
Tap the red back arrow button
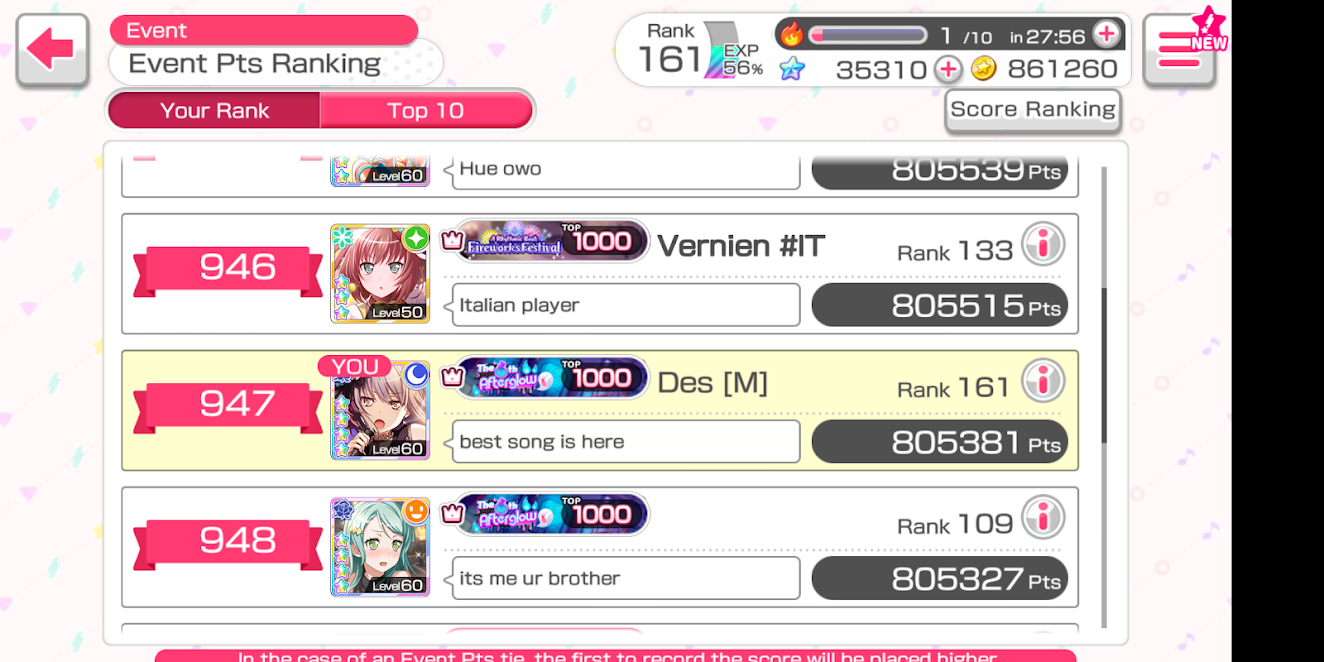52,49
